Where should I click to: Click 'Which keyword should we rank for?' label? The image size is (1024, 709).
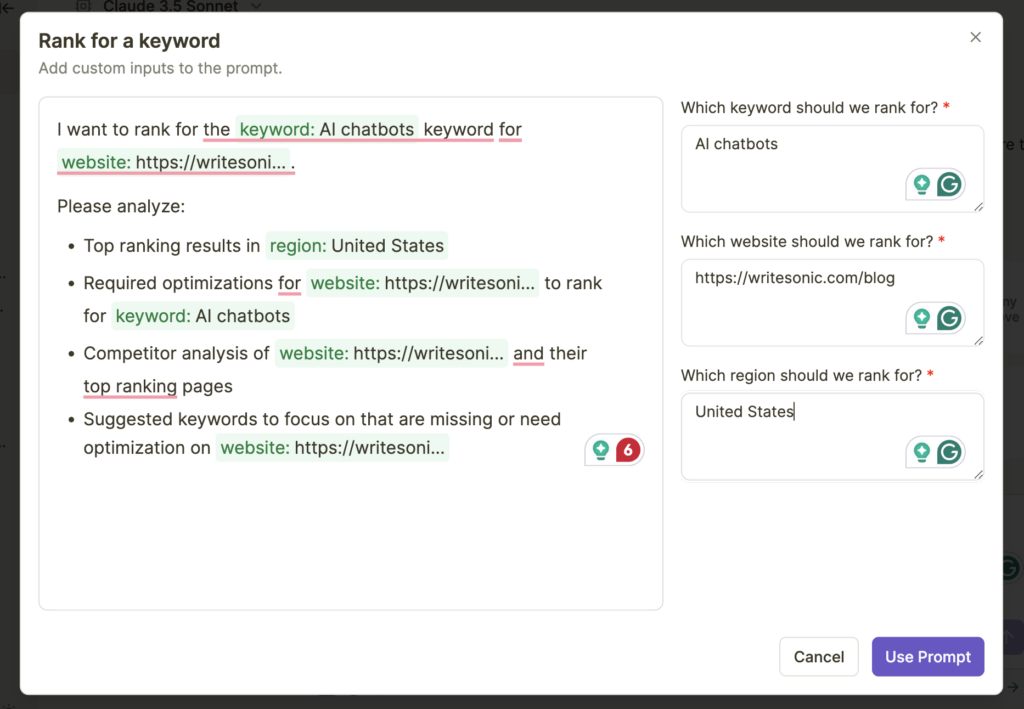(809, 107)
